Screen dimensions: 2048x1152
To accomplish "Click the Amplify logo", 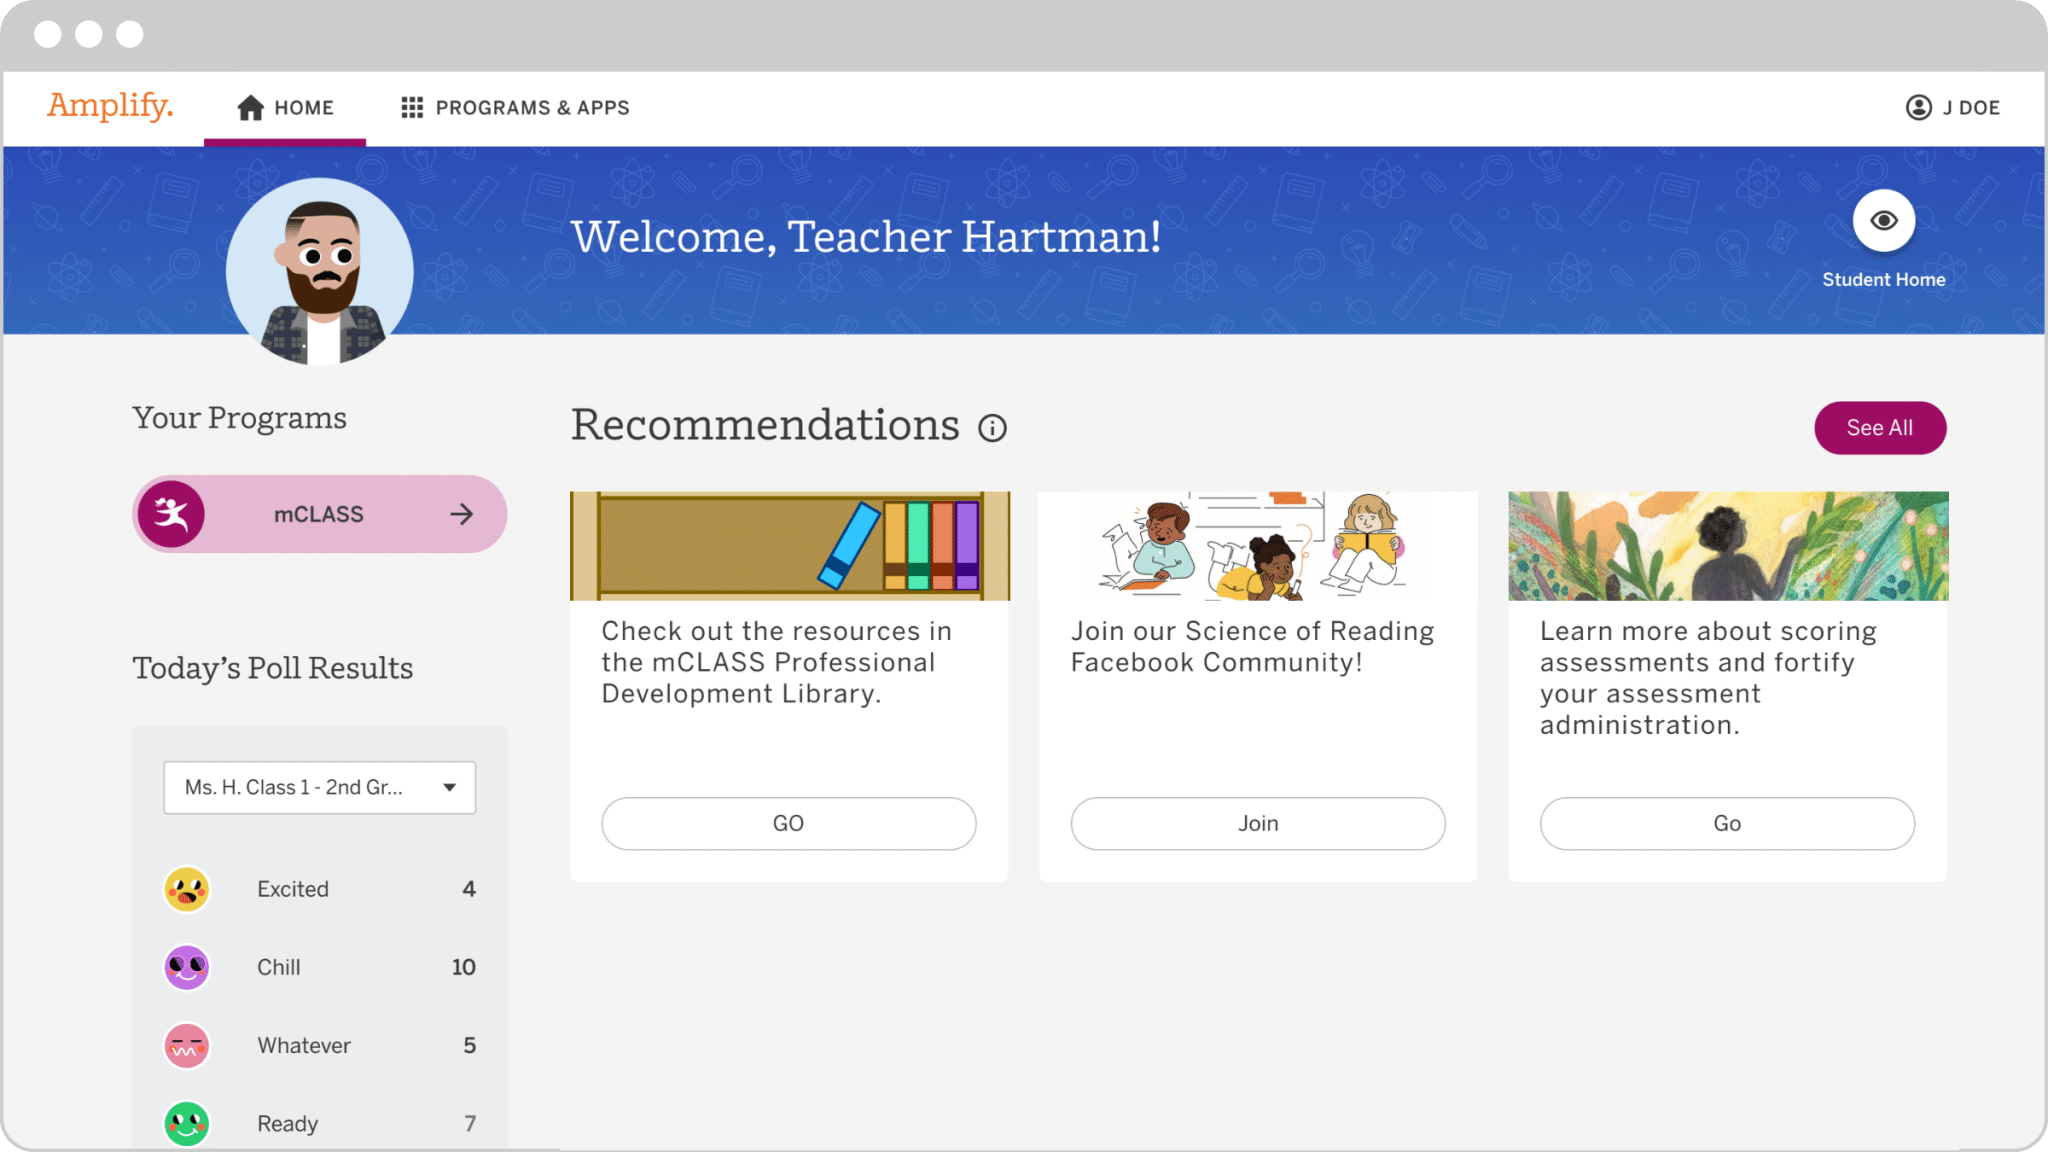I will [110, 105].
